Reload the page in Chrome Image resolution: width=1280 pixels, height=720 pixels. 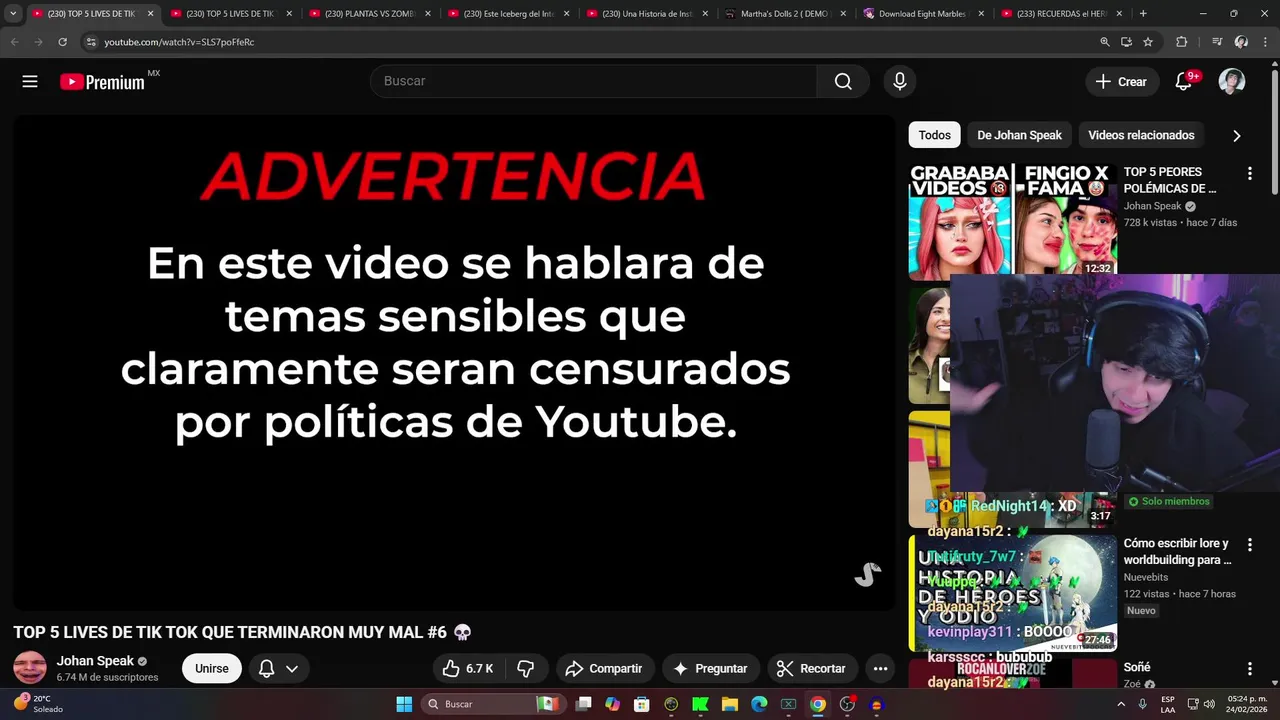pos(62,42)
